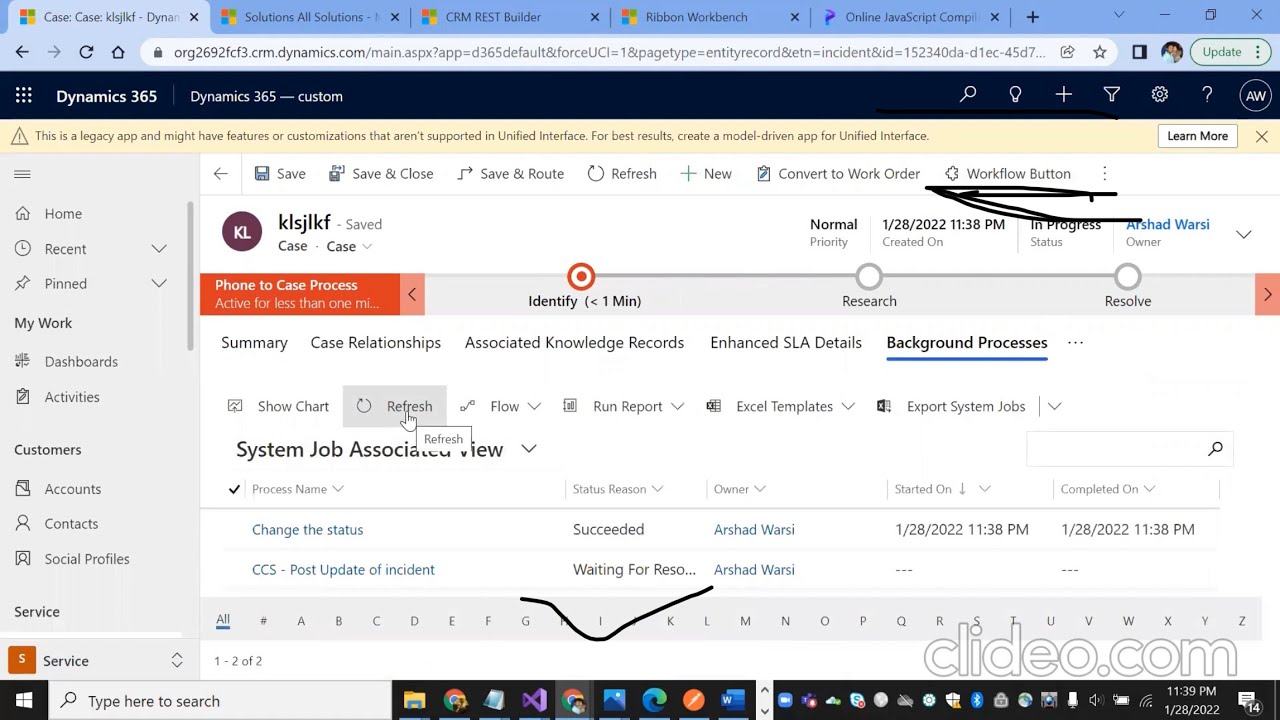This screenshot has width=1280, height=720.
Task: Open the AW user profile avatar
Action: pos(1255,96)
